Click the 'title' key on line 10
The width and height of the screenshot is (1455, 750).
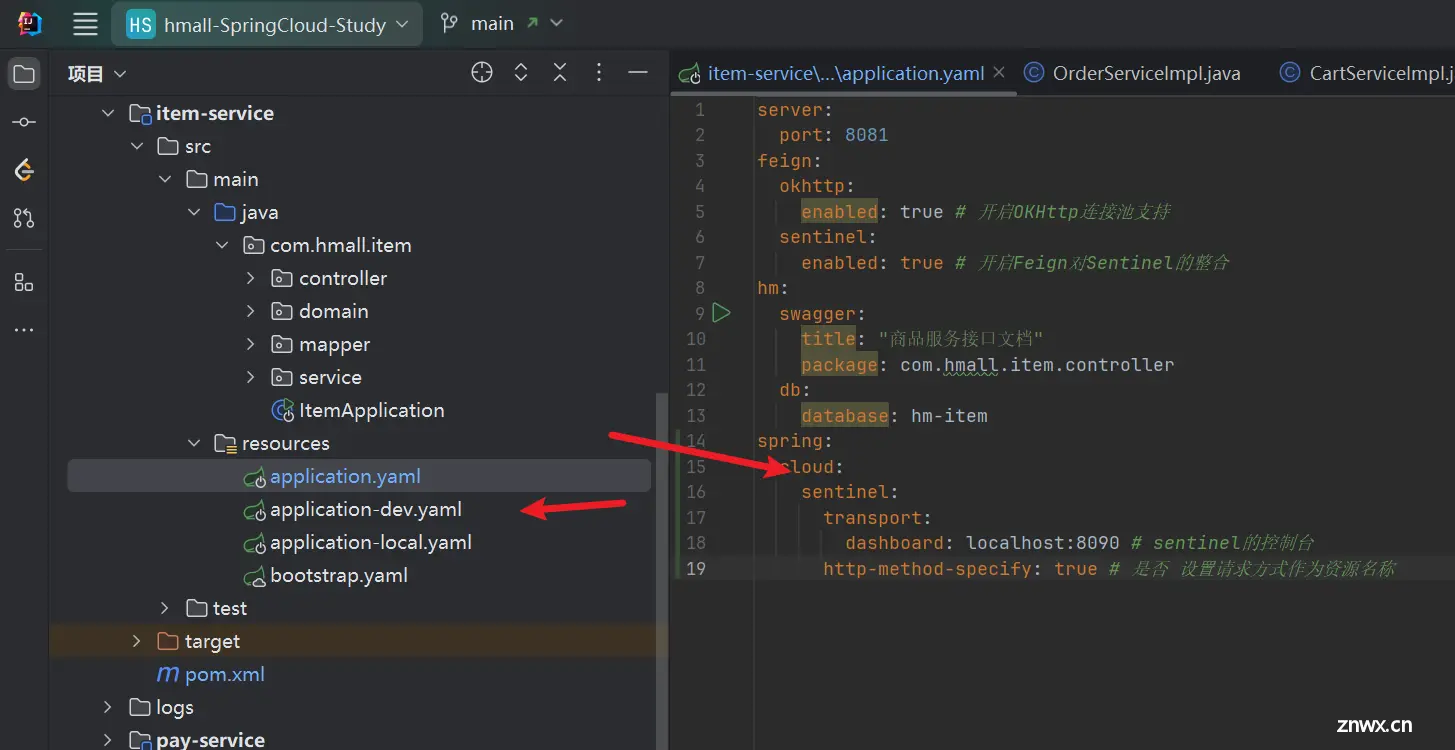tap(828, 339)
